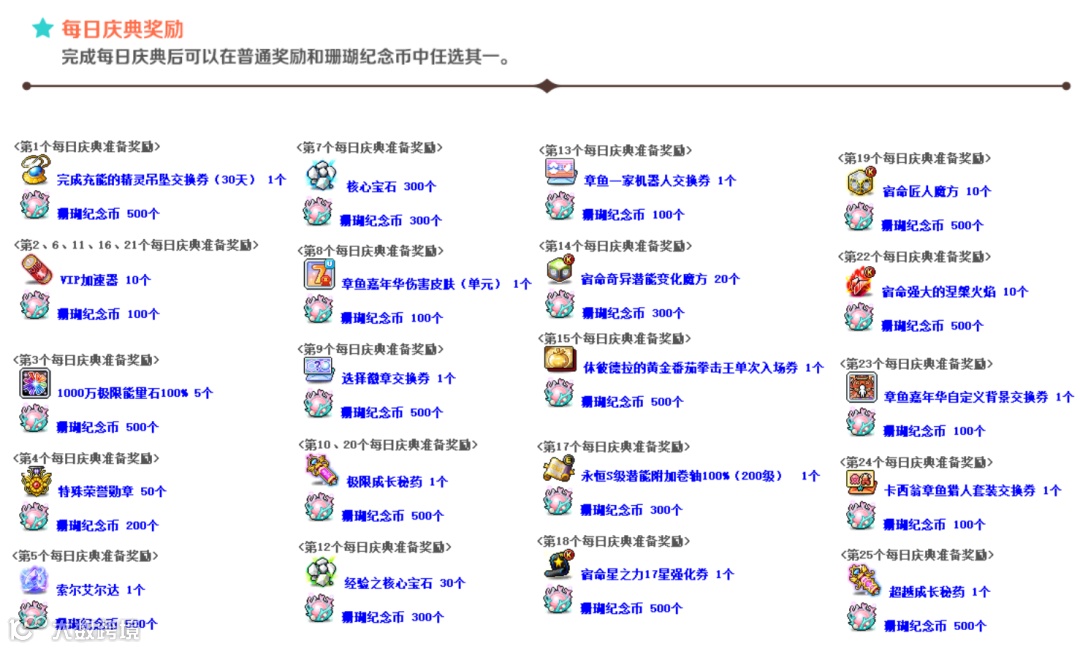The height and width of the screenshot is (649, 1080).
Task: Click the text 卡西翁章鱼猎人套装交换券 1个
Action: tap(973, 491)
